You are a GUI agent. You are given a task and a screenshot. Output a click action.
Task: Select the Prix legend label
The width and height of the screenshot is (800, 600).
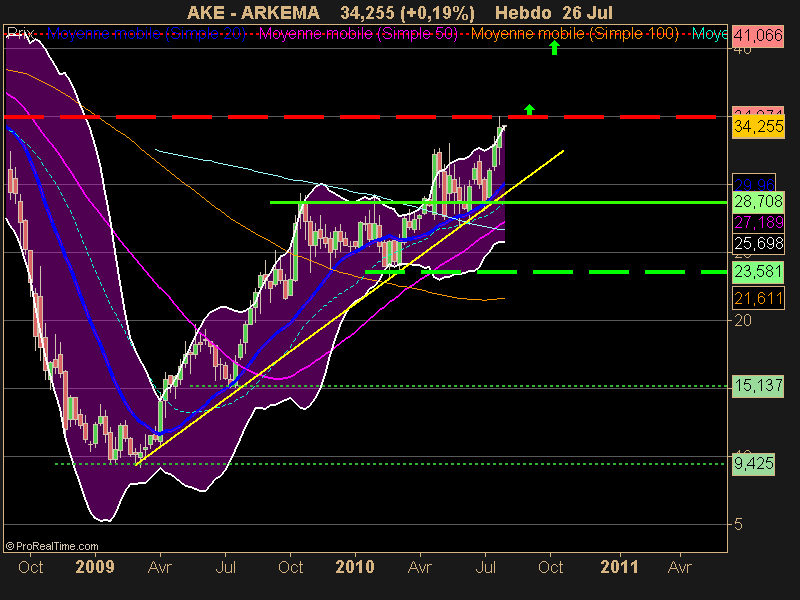tap(21, 34)
